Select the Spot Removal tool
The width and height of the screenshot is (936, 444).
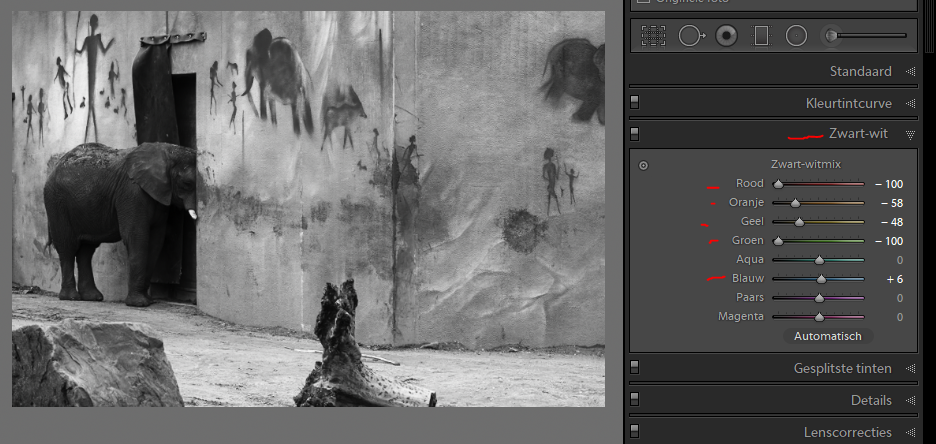pyautogui.click(x=690, y=36)
